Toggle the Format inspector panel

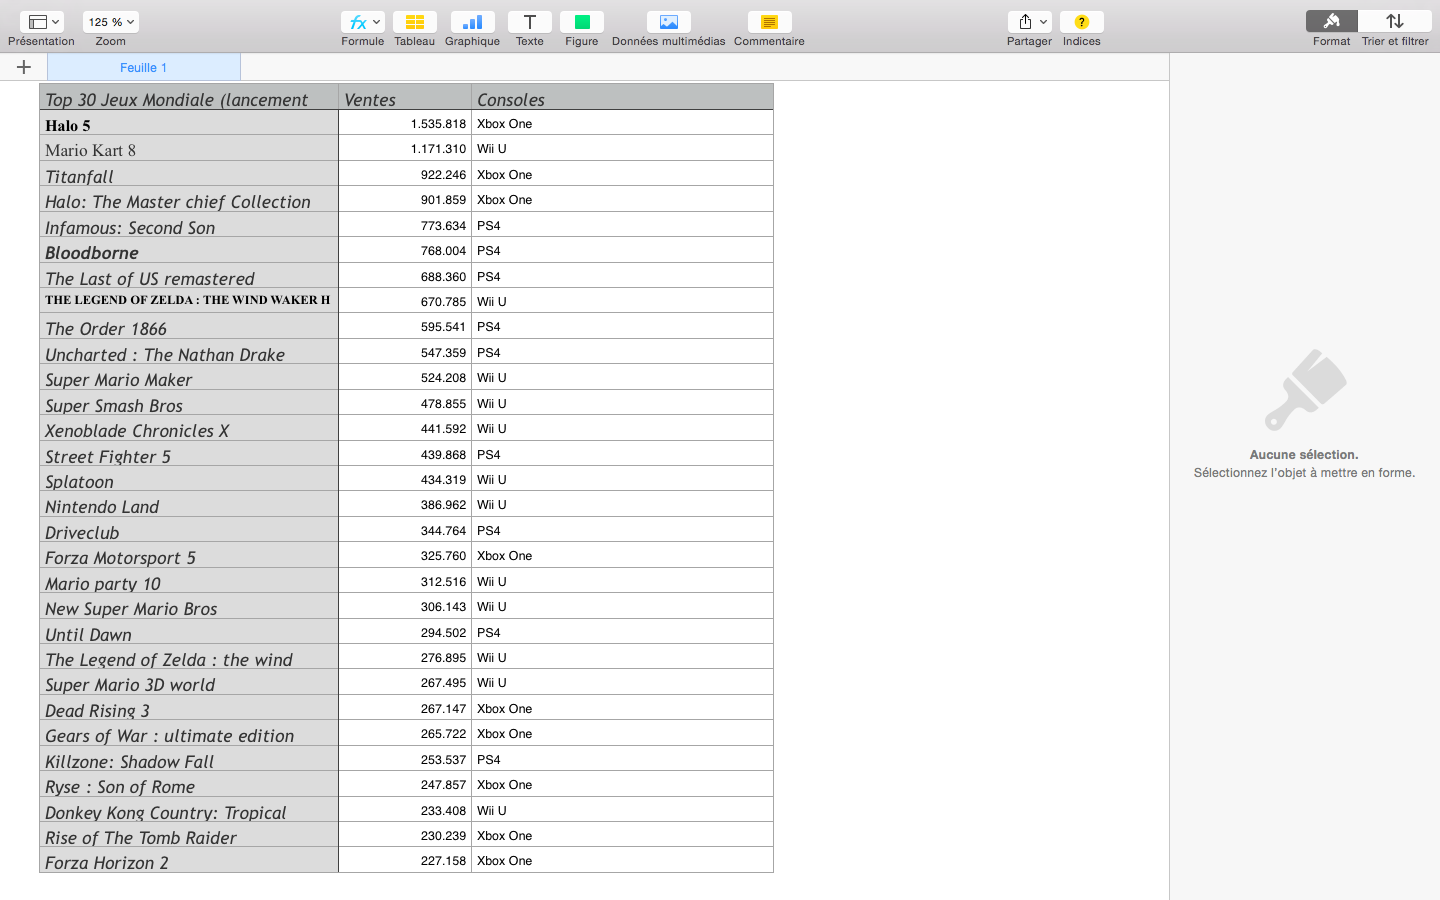tap(1331, 22)
